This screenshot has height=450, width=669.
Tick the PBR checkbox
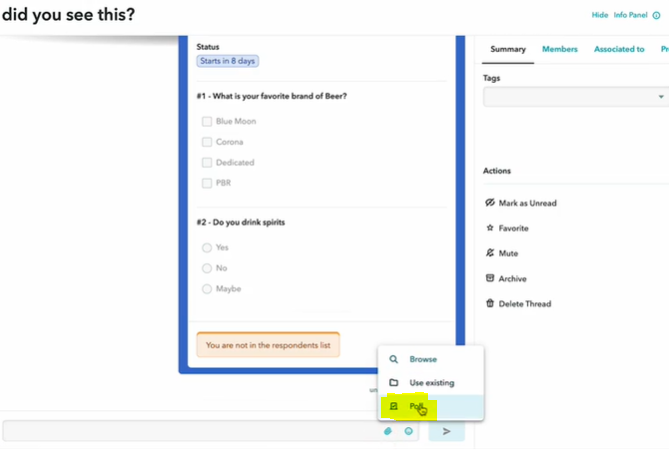click(207, 183)
